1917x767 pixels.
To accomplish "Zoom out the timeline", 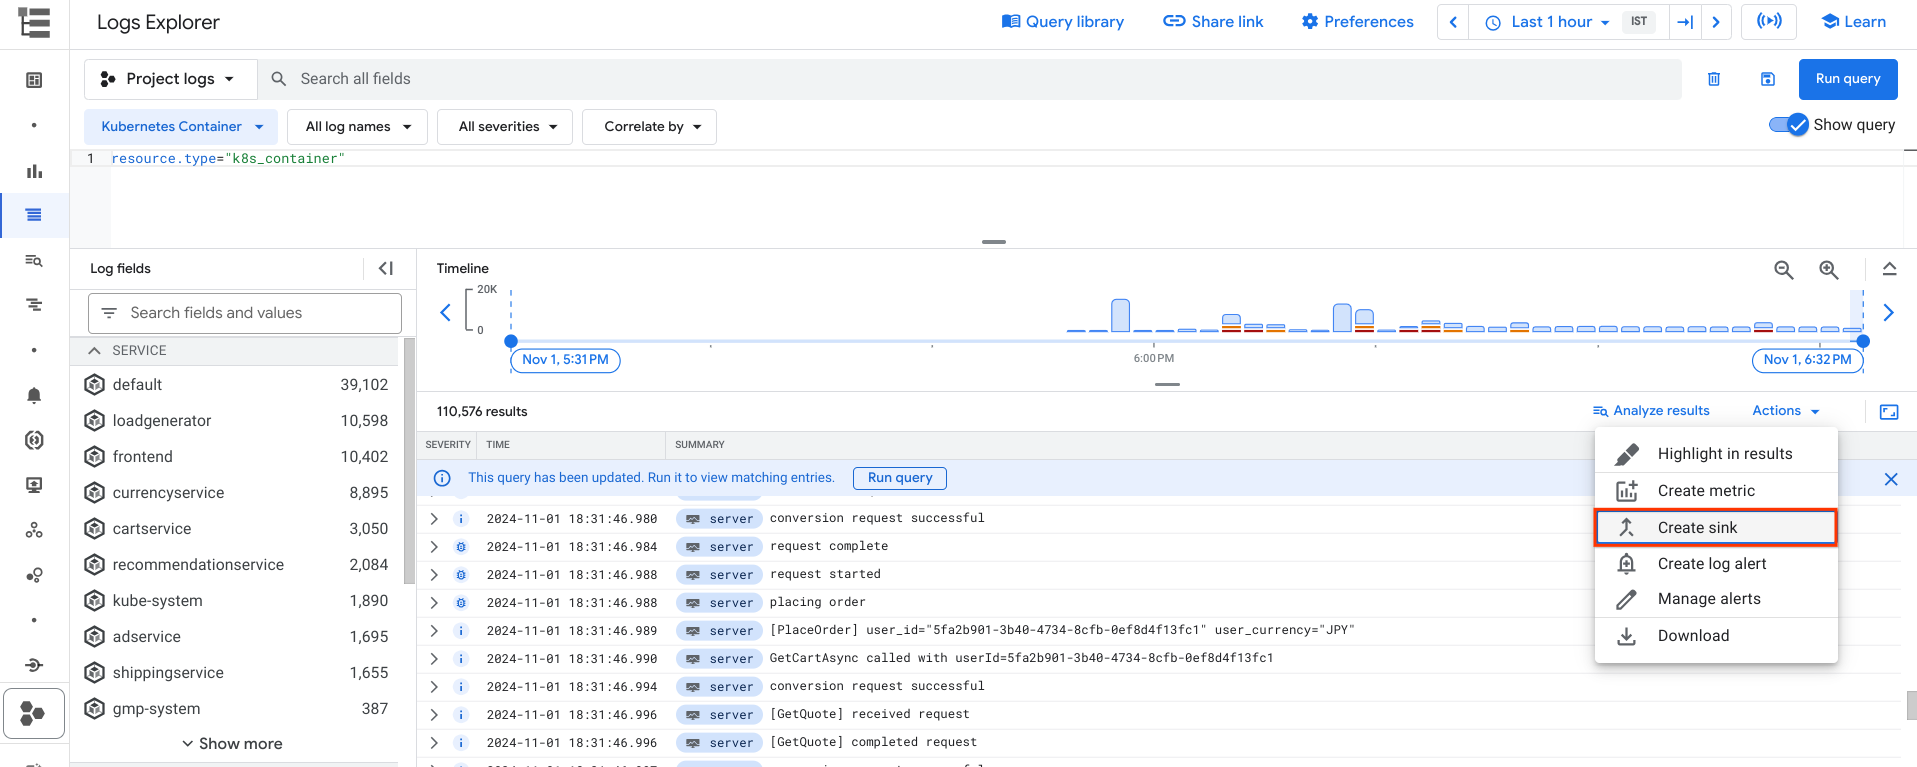I will (1784, 270).
